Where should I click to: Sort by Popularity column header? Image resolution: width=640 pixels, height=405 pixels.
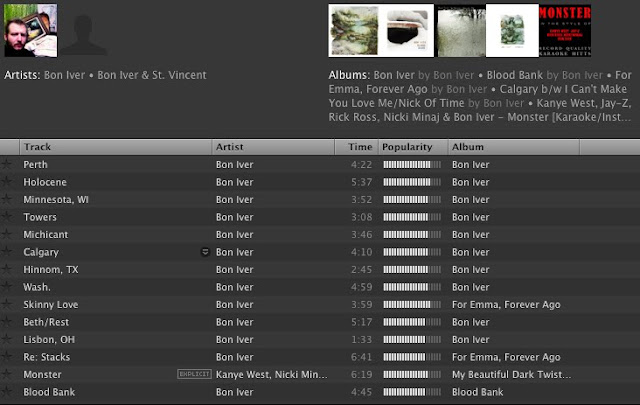click(x=413, y=147)
